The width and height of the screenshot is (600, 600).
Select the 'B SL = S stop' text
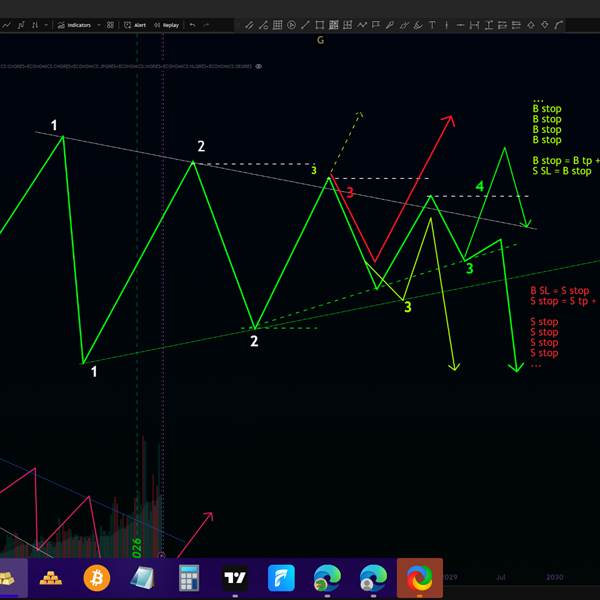(x=559, y=291)
